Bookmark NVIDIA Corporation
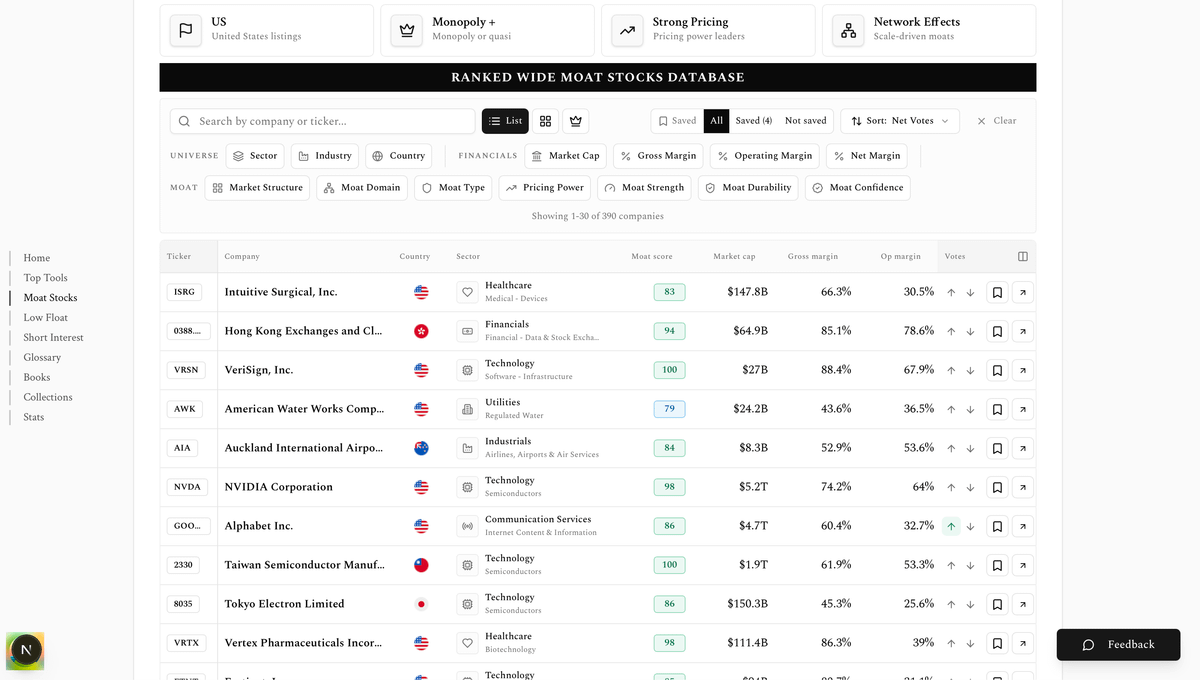The width and height of the screenshot is (1200, 680). [997, 487]
